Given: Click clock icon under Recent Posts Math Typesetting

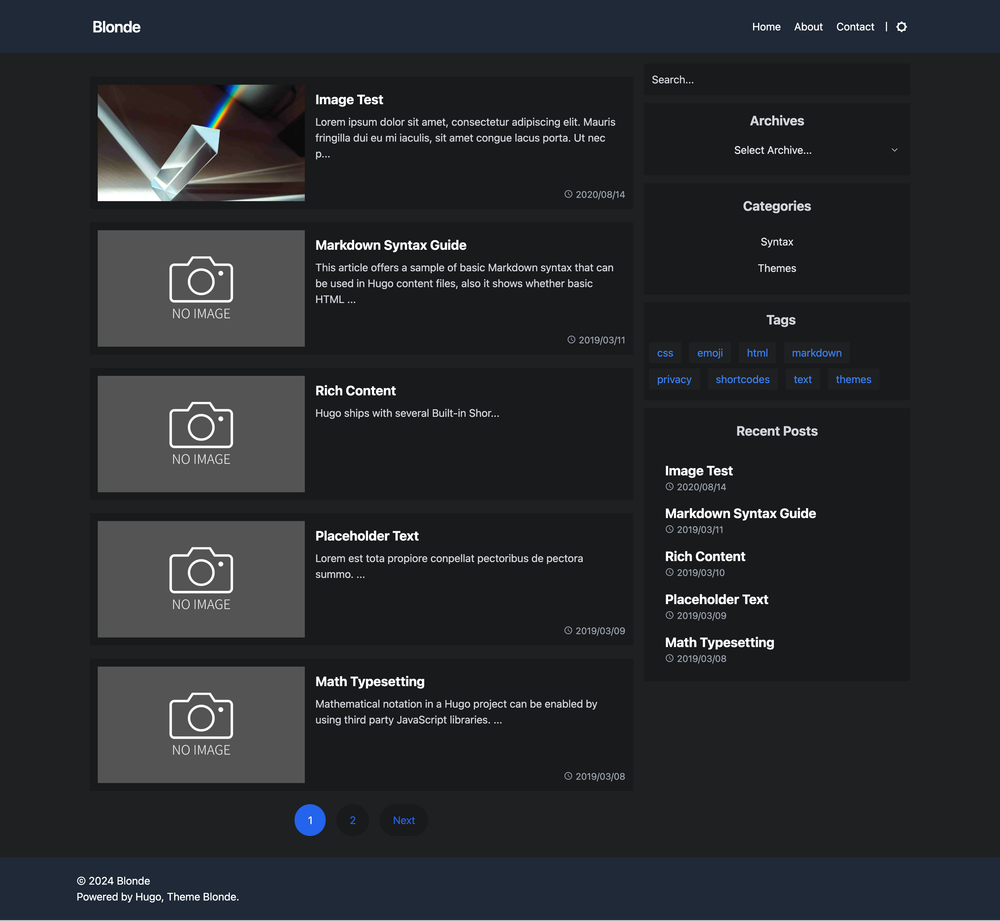Looking at the screenshot, I should click(x=670, y=658).
